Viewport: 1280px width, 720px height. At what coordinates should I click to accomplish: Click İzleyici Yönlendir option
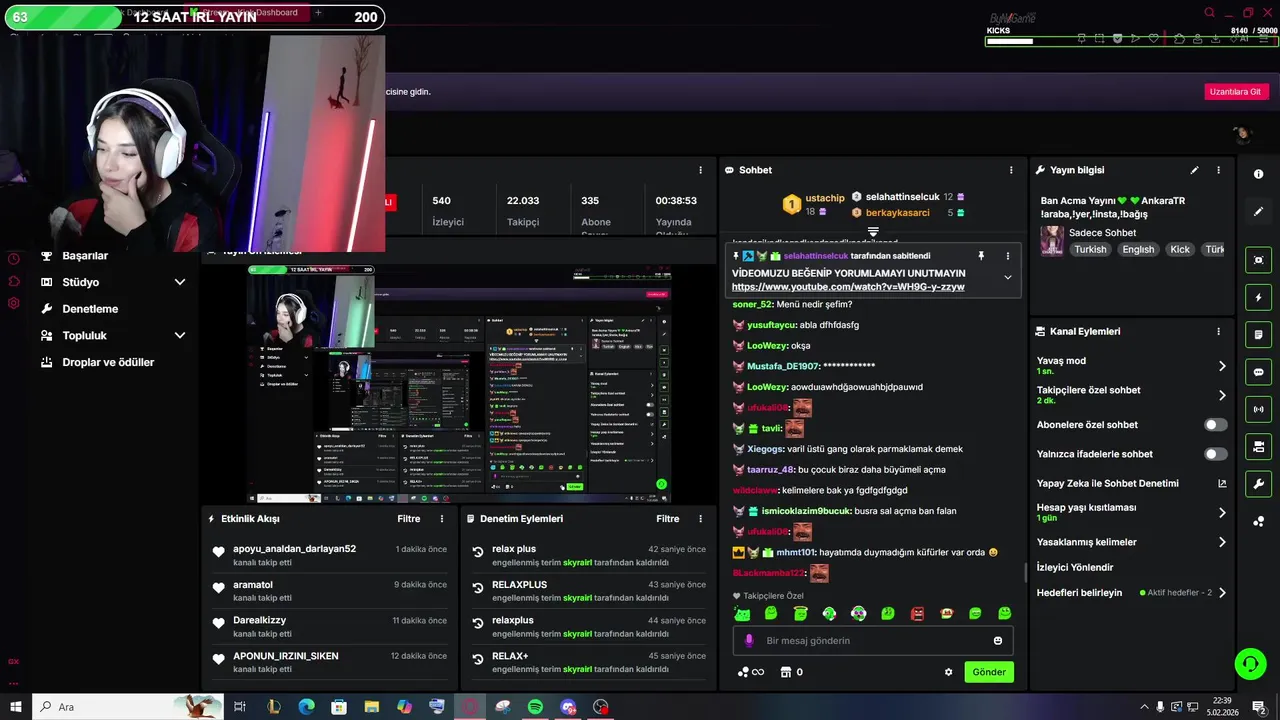coord(1075,567)
